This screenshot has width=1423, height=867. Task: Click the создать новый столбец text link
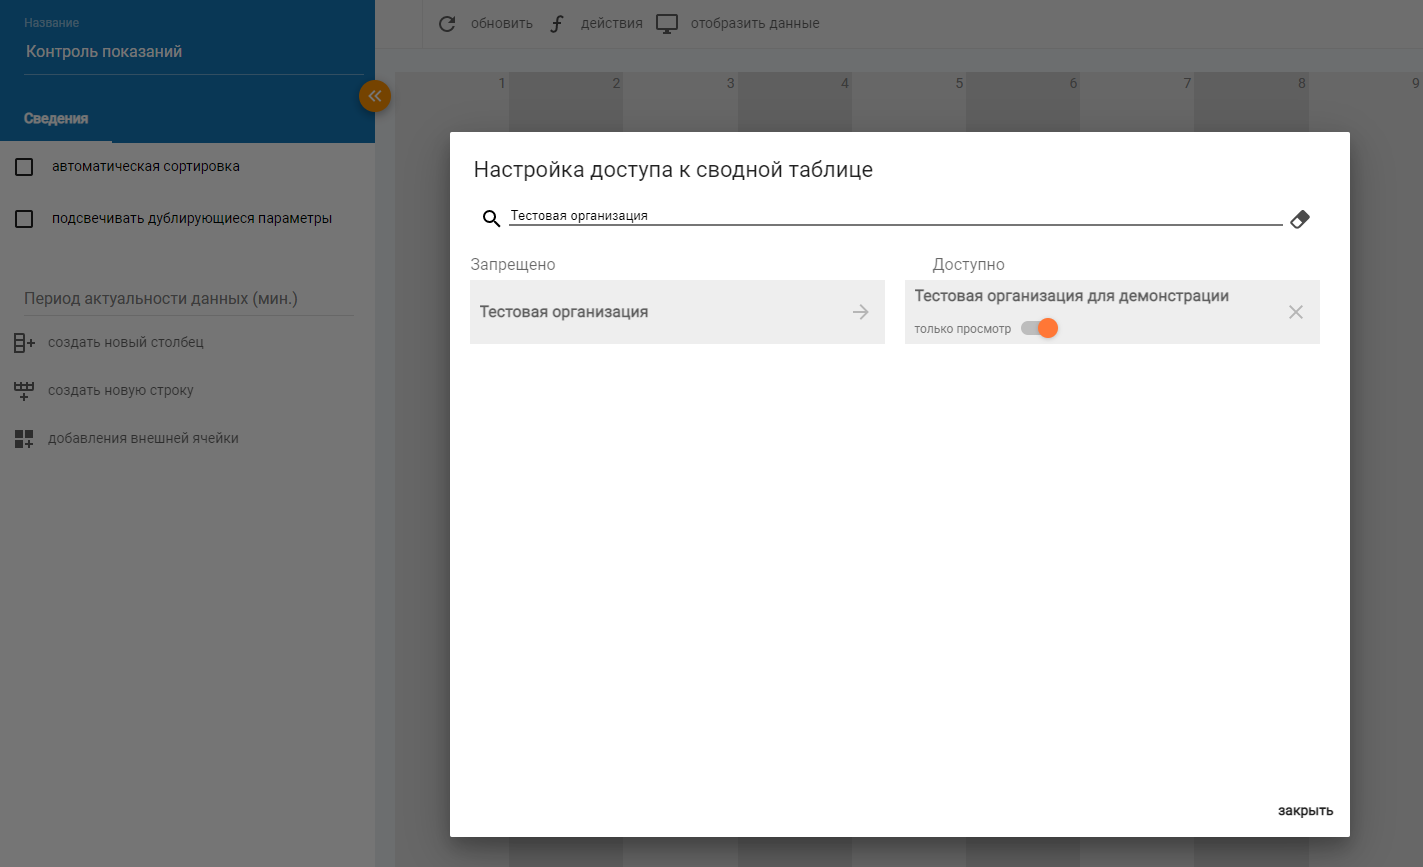coord(126,342)
